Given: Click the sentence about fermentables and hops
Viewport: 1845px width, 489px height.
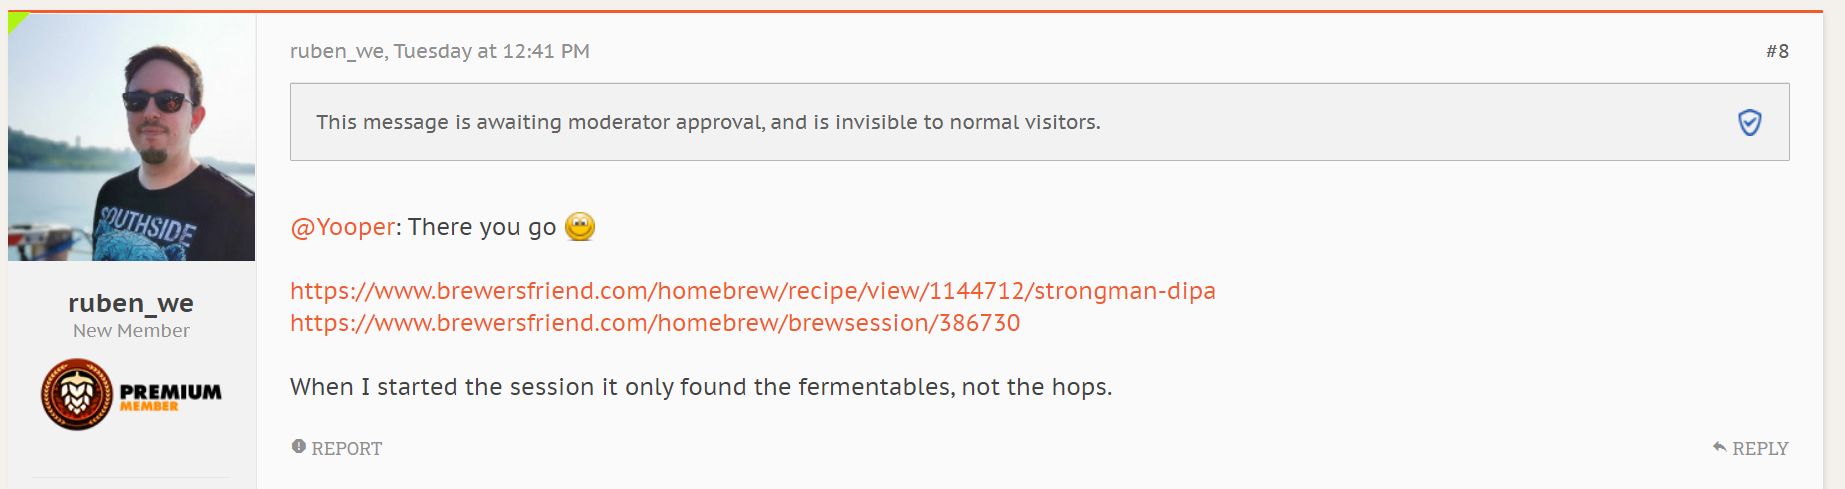Looking at the screenshot, I should click(700, 387).
